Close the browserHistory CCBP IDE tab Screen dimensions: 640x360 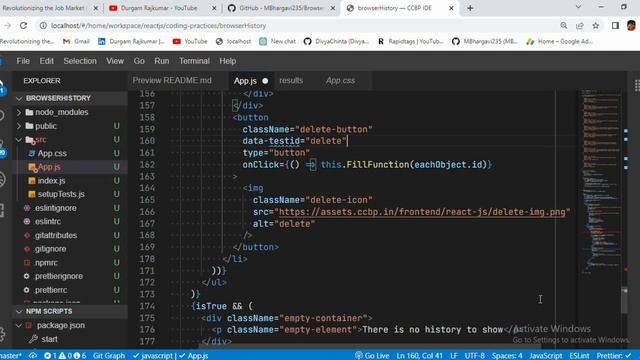point(451,8)
